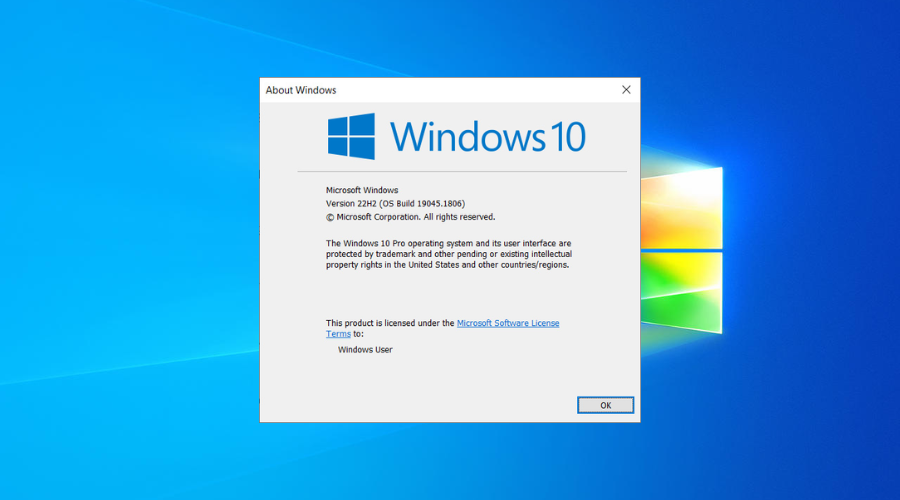Click the 'Microsoft Windows' text line
Image resolution: width=900 pixels, height=500 pixels.
pyautogui.click(x=362, y=190)
